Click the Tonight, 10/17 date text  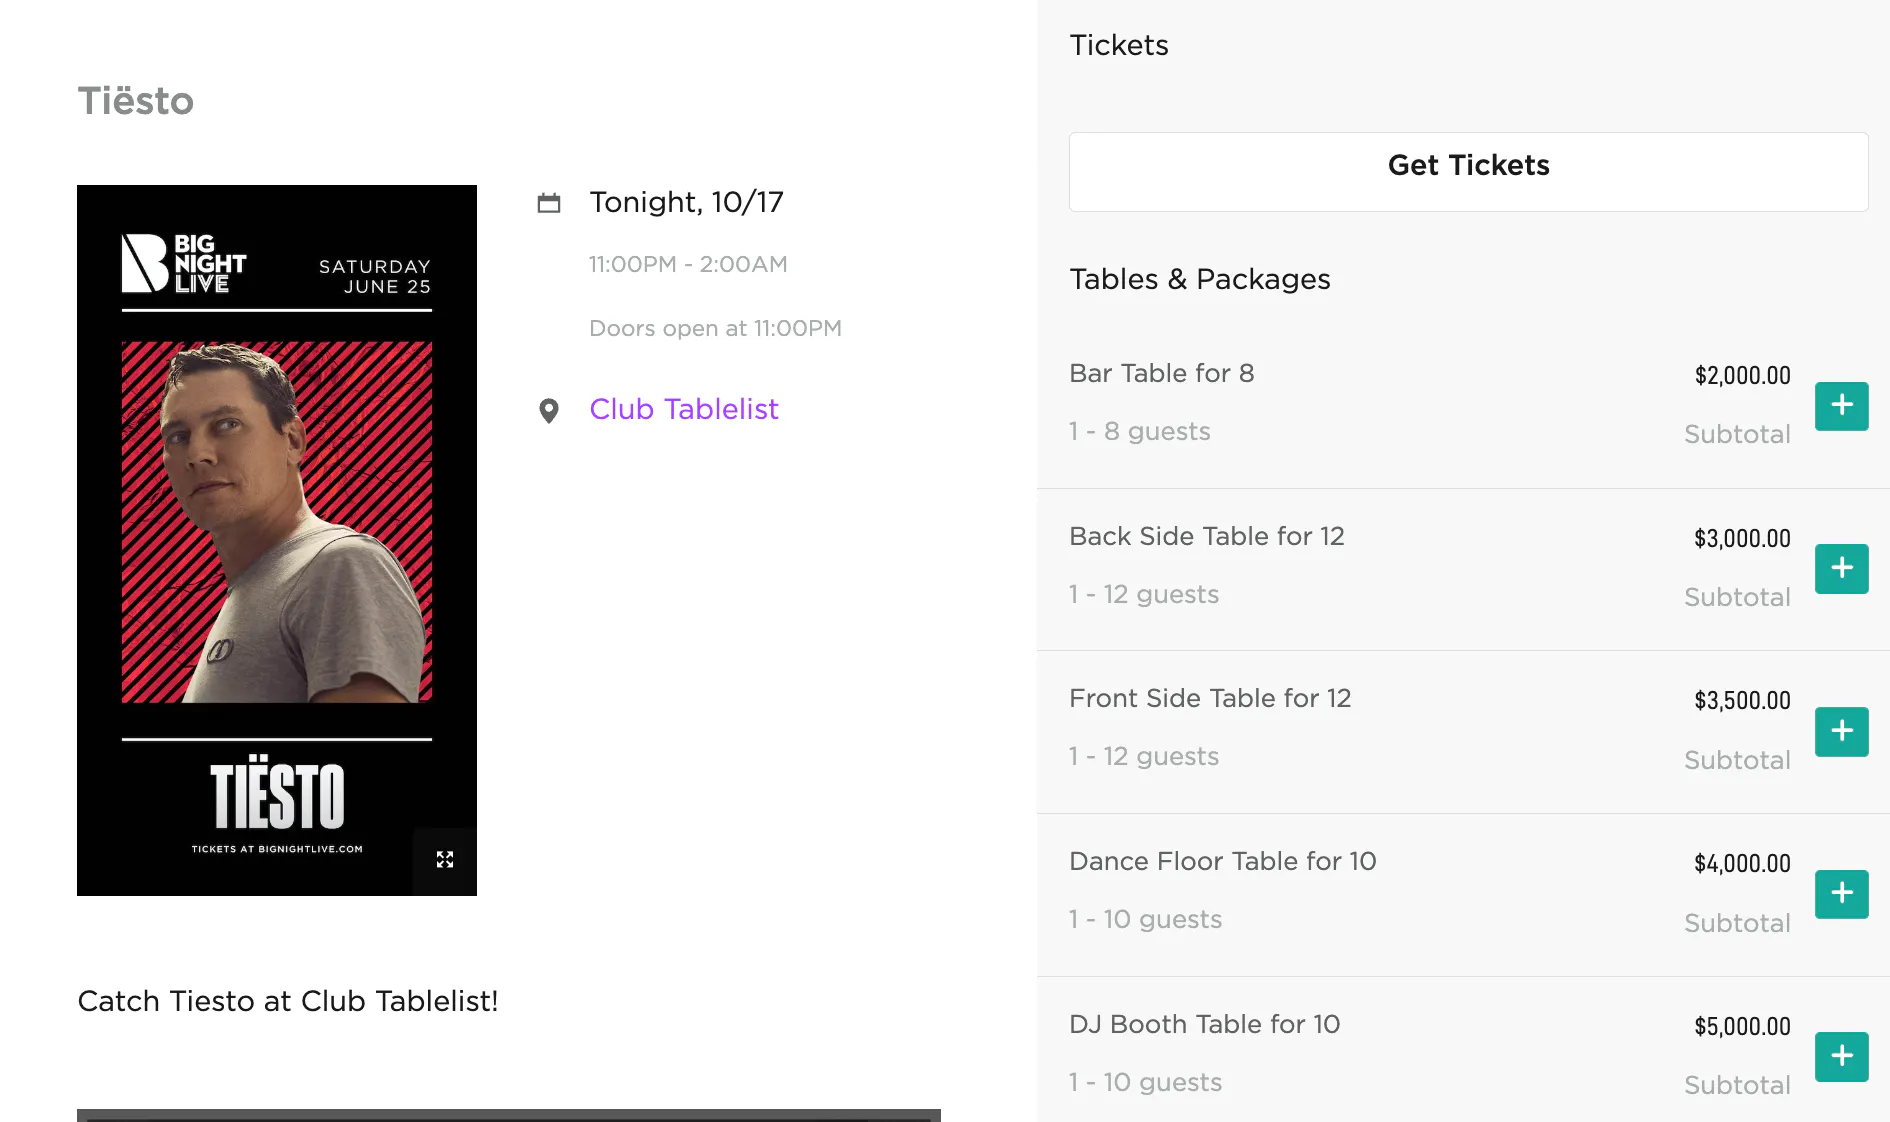point(686,202)
